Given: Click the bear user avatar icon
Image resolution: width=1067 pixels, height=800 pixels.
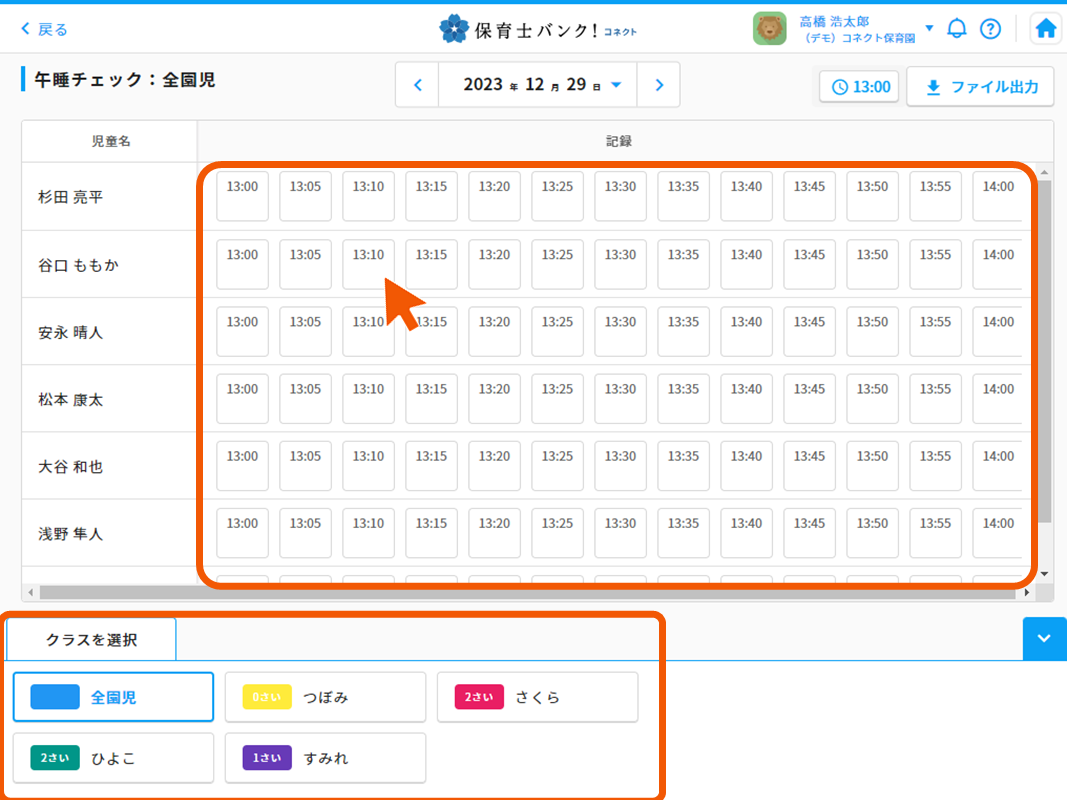Looking at the screenshot, I should pyautogui.click(x=769, y=28).
